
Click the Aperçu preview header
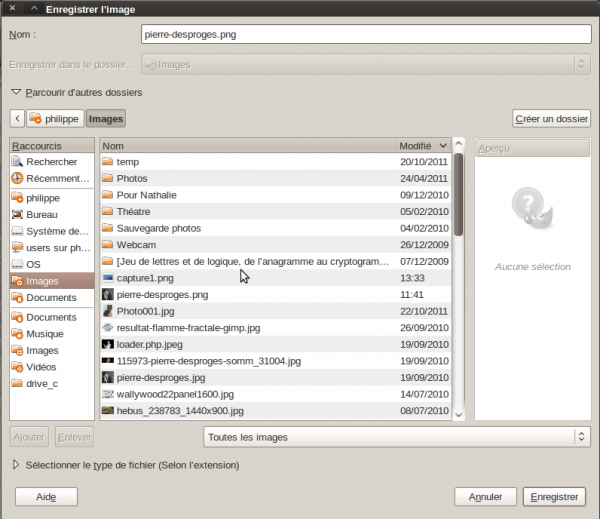(532, 148)
